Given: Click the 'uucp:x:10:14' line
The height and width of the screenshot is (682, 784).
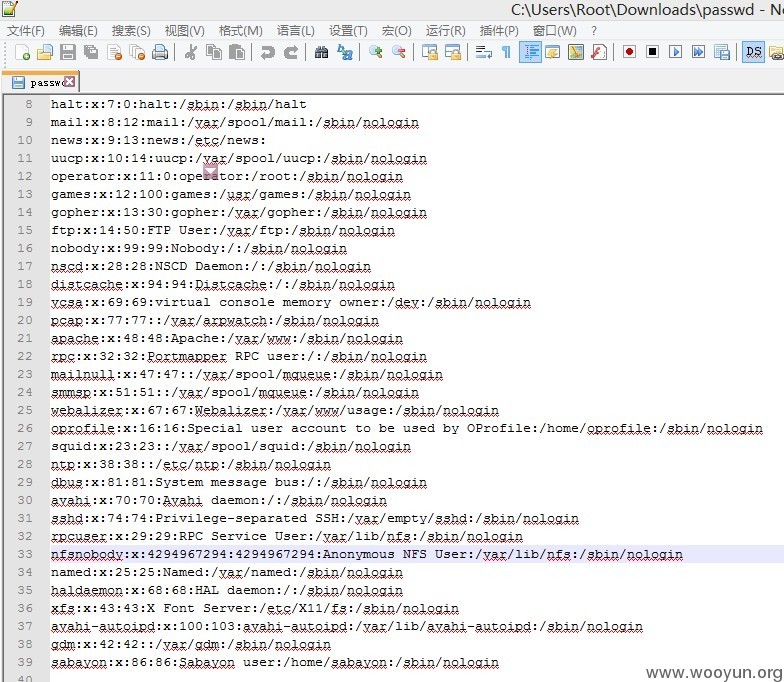Looking at the screenshot, I should (x=239, y=158).
